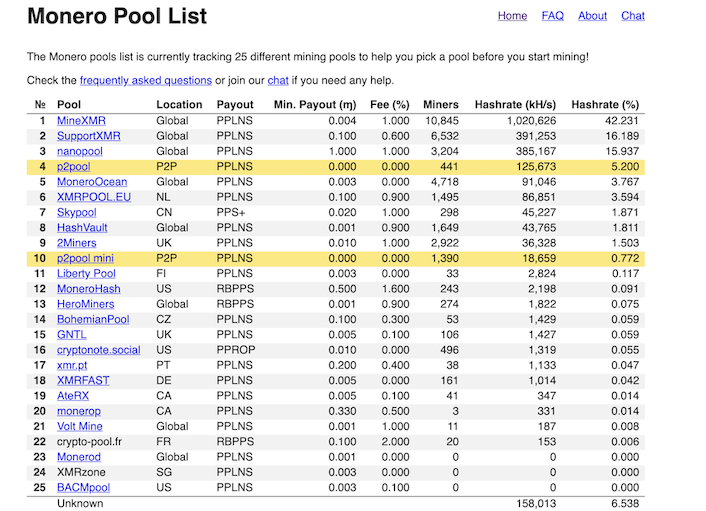Image resolution: width=706 pixels, height=511 pixels.
Task: Click the hashrate value '391,253'
Action: (536, 136)
